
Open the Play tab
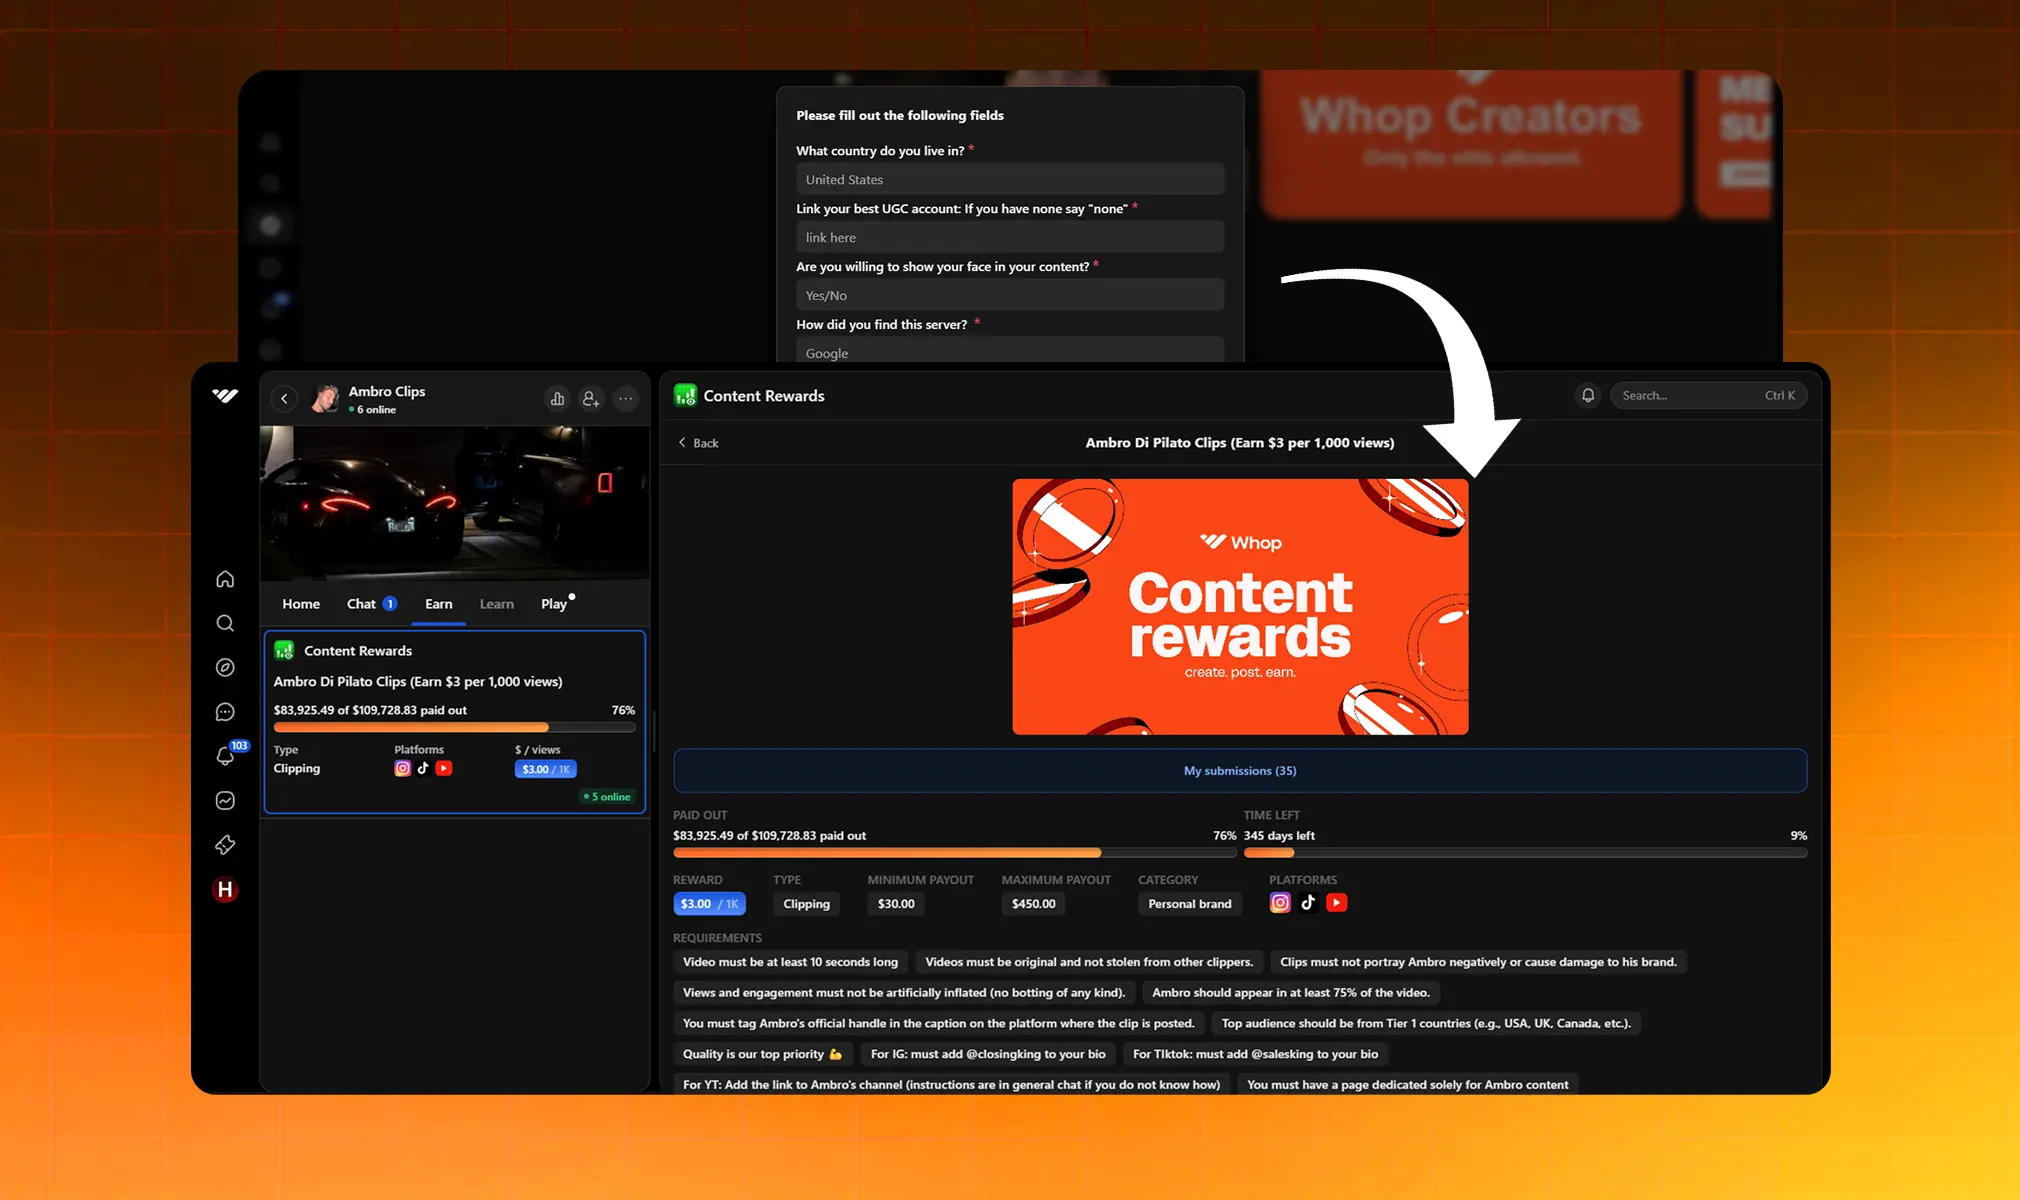(x=556, y=603)
